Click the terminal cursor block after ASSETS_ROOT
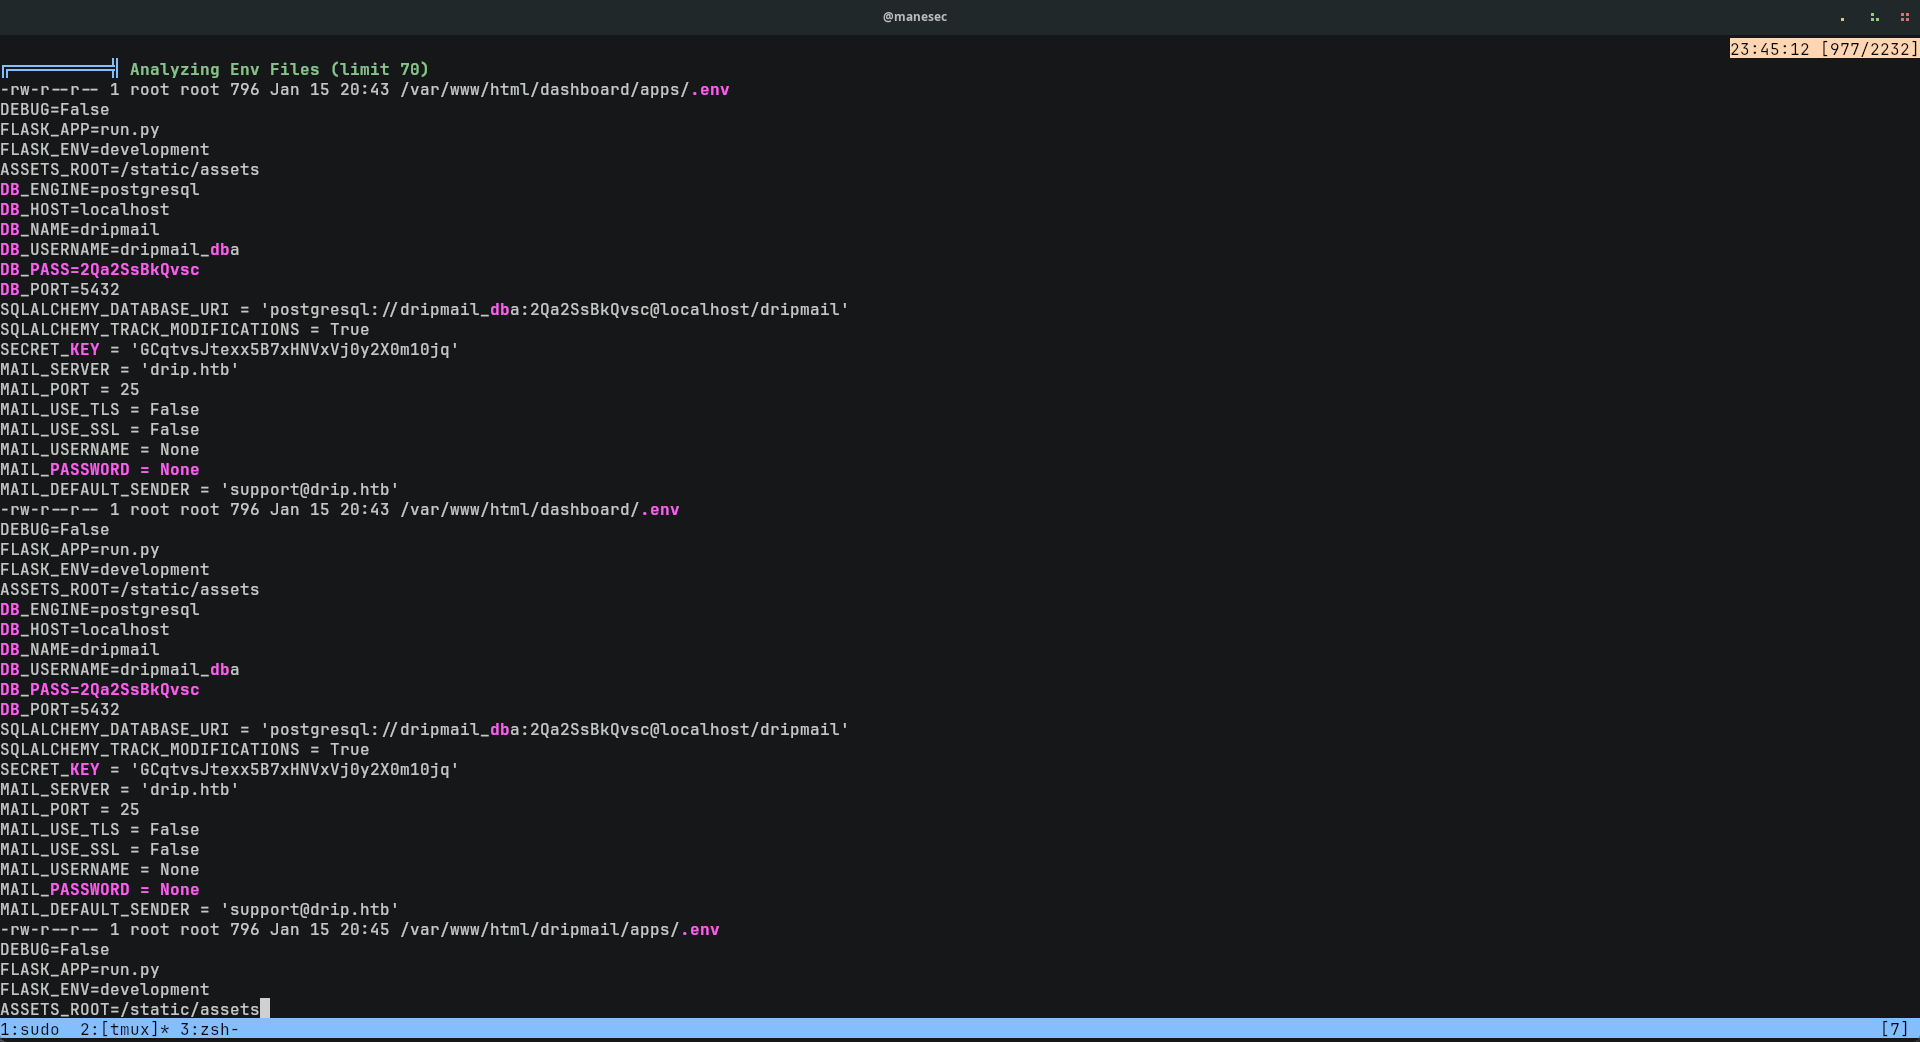1920x1042 pixels. [265, 1009]
